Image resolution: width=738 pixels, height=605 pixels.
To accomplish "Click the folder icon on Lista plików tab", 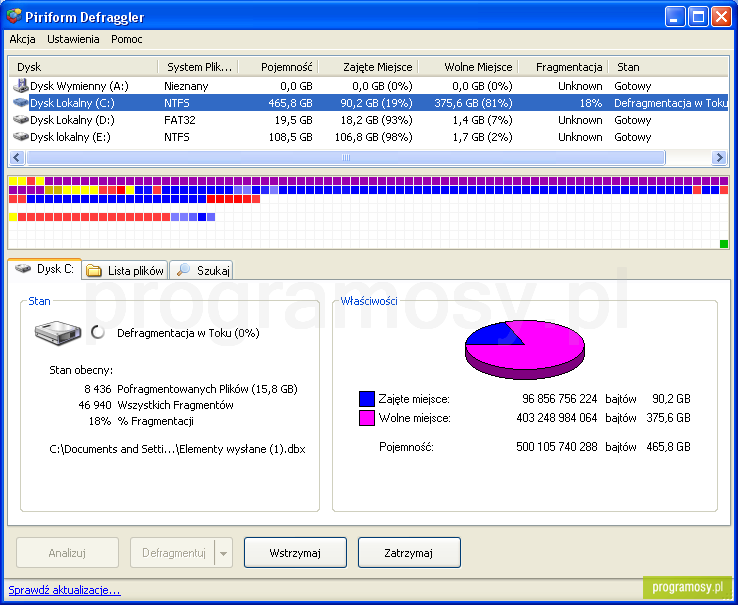I will [94, 270].
